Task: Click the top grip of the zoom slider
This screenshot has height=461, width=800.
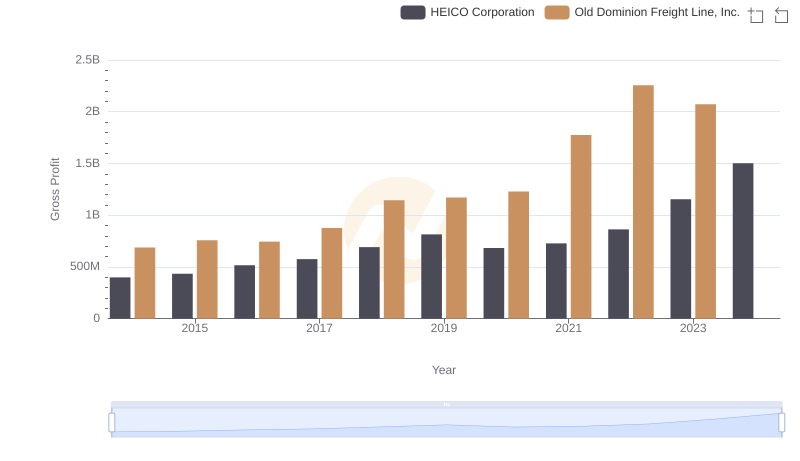Action: pyautogui.click(x=447, y=404)
